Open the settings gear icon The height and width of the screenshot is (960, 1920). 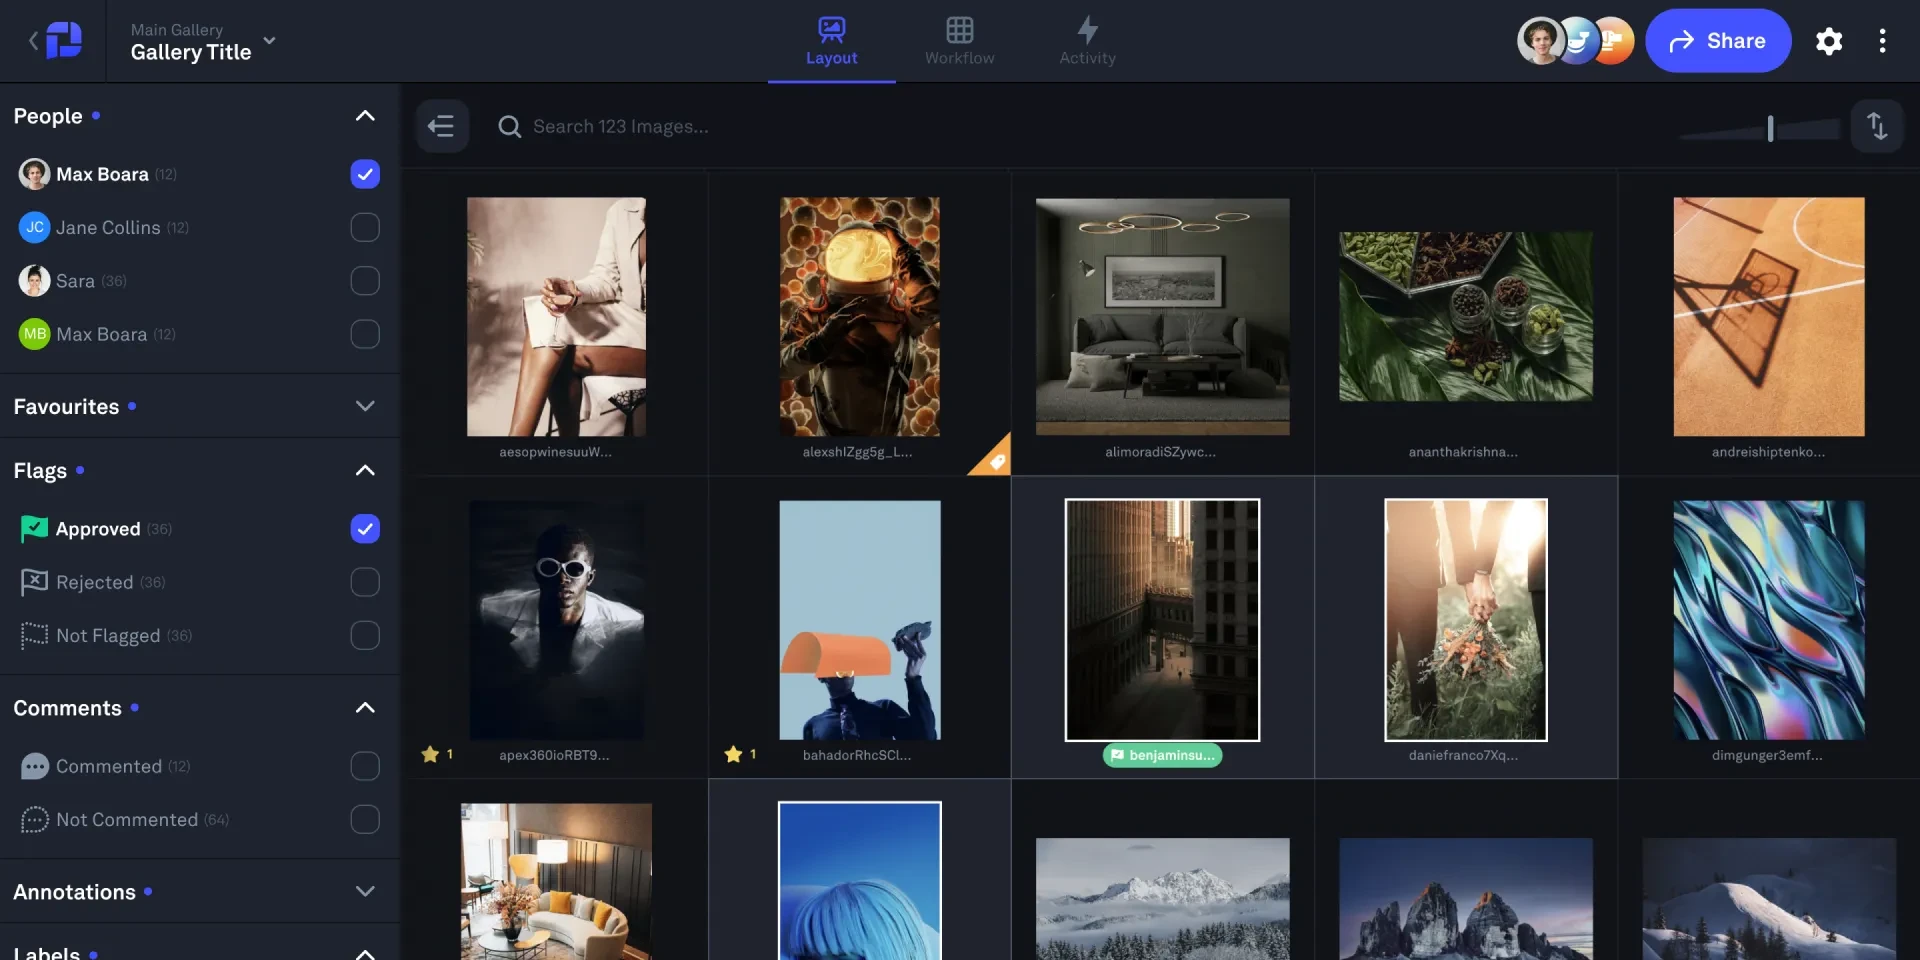click(x=1829, y=41)
